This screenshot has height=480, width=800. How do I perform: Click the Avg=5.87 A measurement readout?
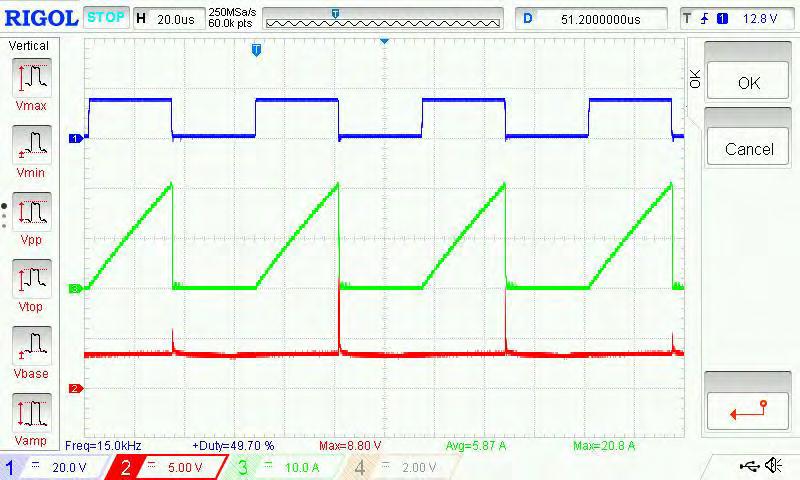[x=476, y=445]
